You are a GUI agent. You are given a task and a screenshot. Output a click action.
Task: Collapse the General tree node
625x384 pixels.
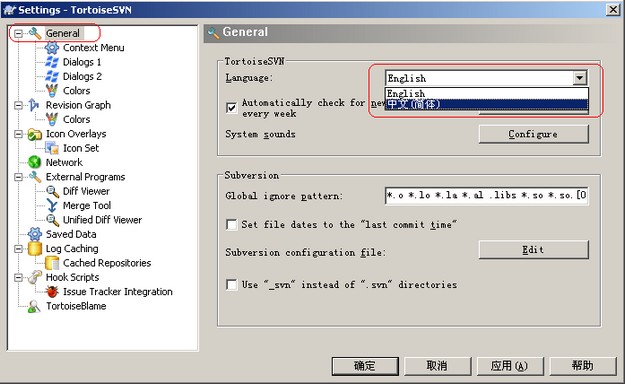[18, 33]
